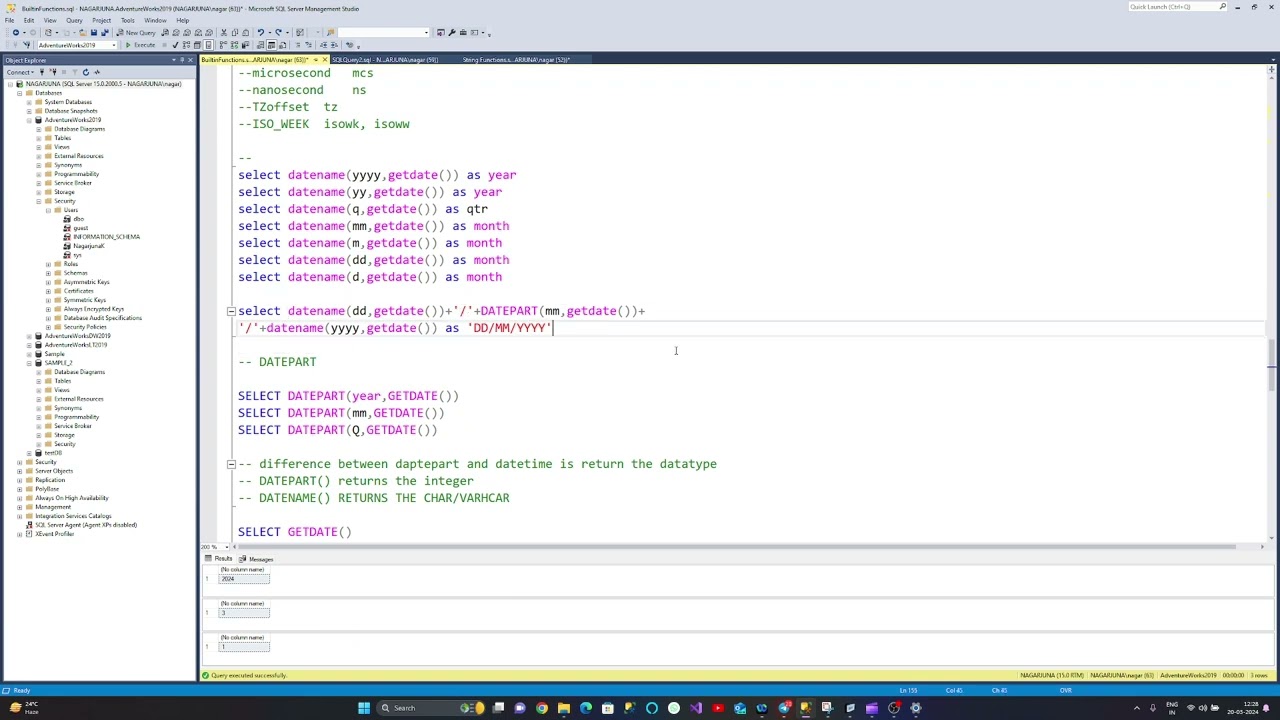Image resolution: width=1280 pixels, height=720 pixels.
Task: Click the Cut scissors icon
Action: point(223,32)
